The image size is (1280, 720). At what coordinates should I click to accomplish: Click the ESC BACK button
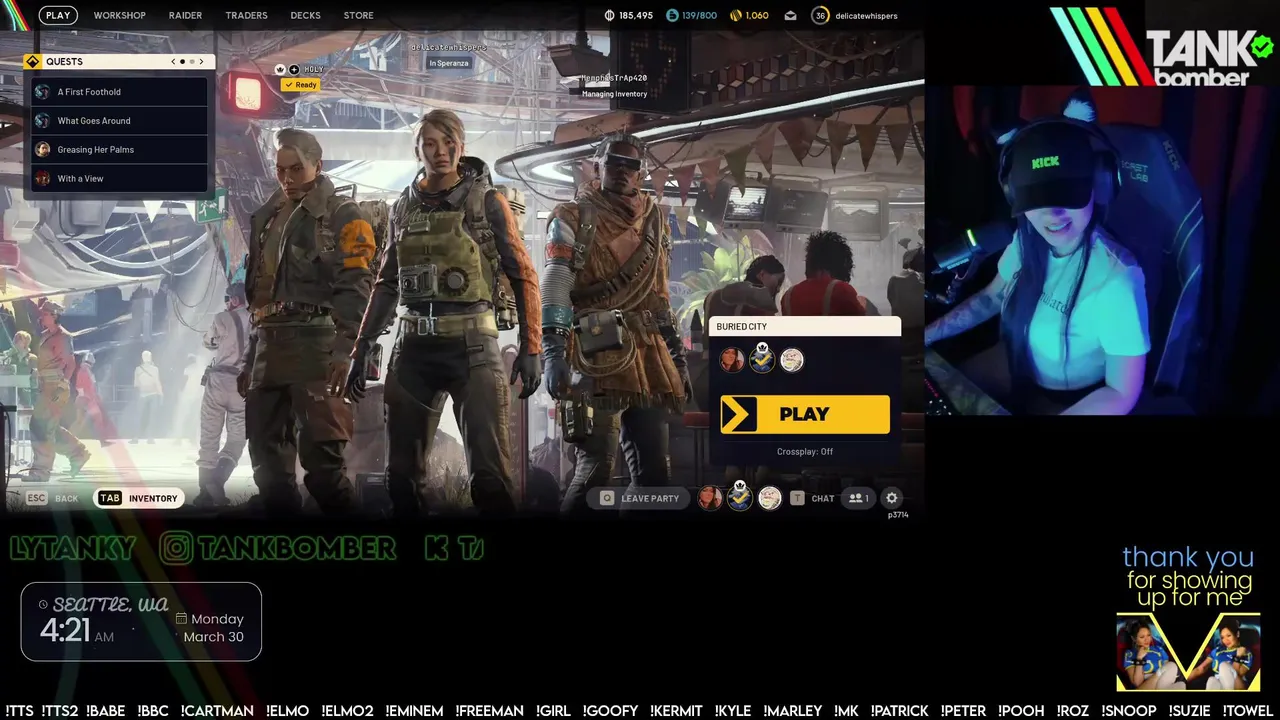click(x=52, y=498)
